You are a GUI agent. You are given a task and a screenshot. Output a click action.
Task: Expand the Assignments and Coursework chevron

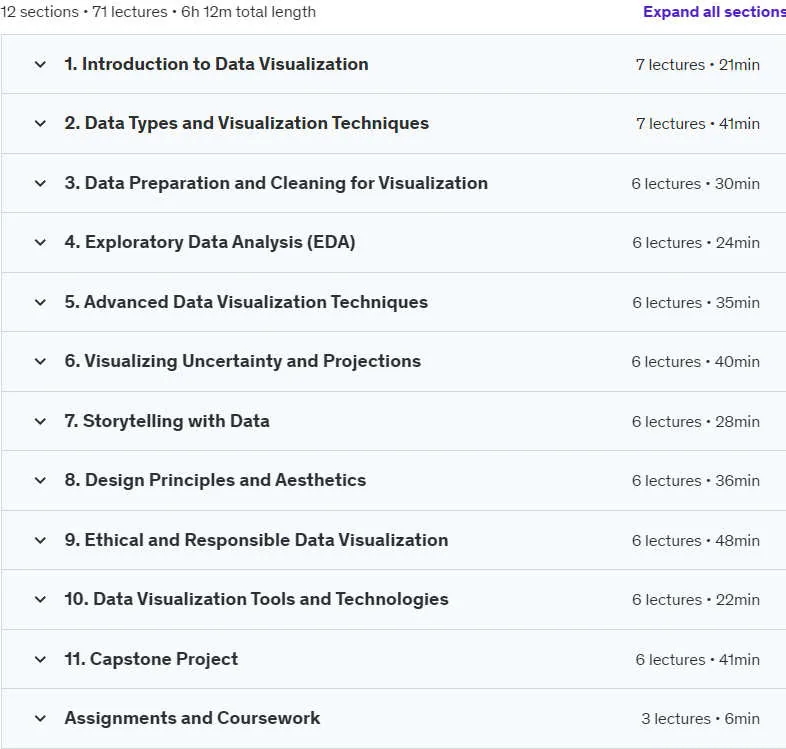tap(40, 718)
